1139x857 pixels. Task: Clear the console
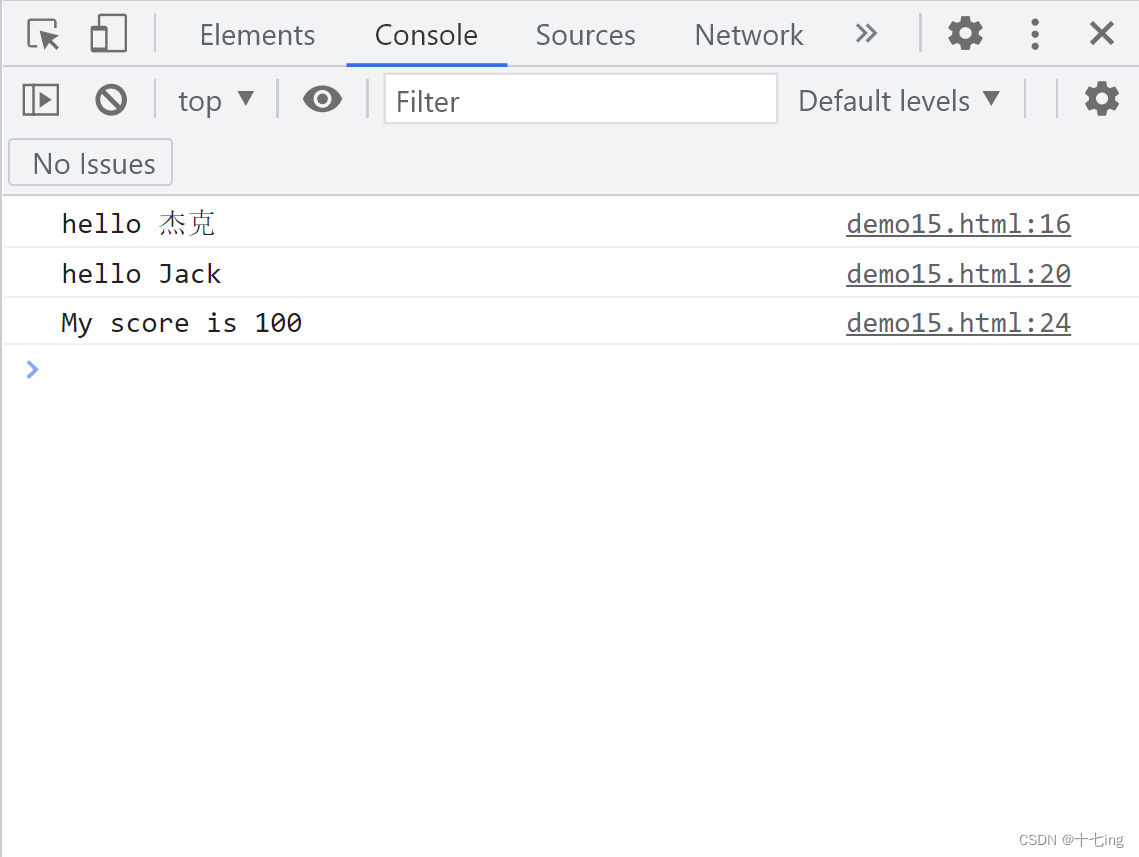coord(111,99)
